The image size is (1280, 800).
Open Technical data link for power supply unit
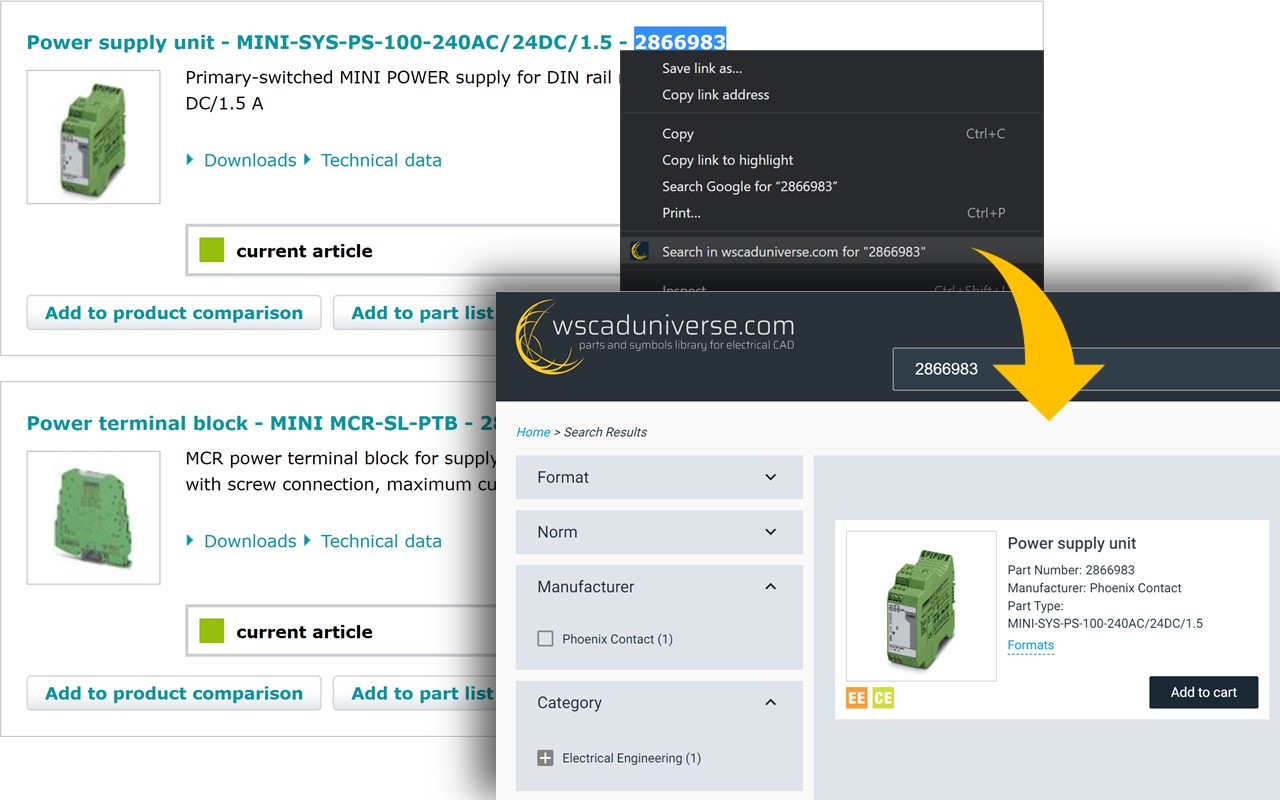[x=381, y=160]
